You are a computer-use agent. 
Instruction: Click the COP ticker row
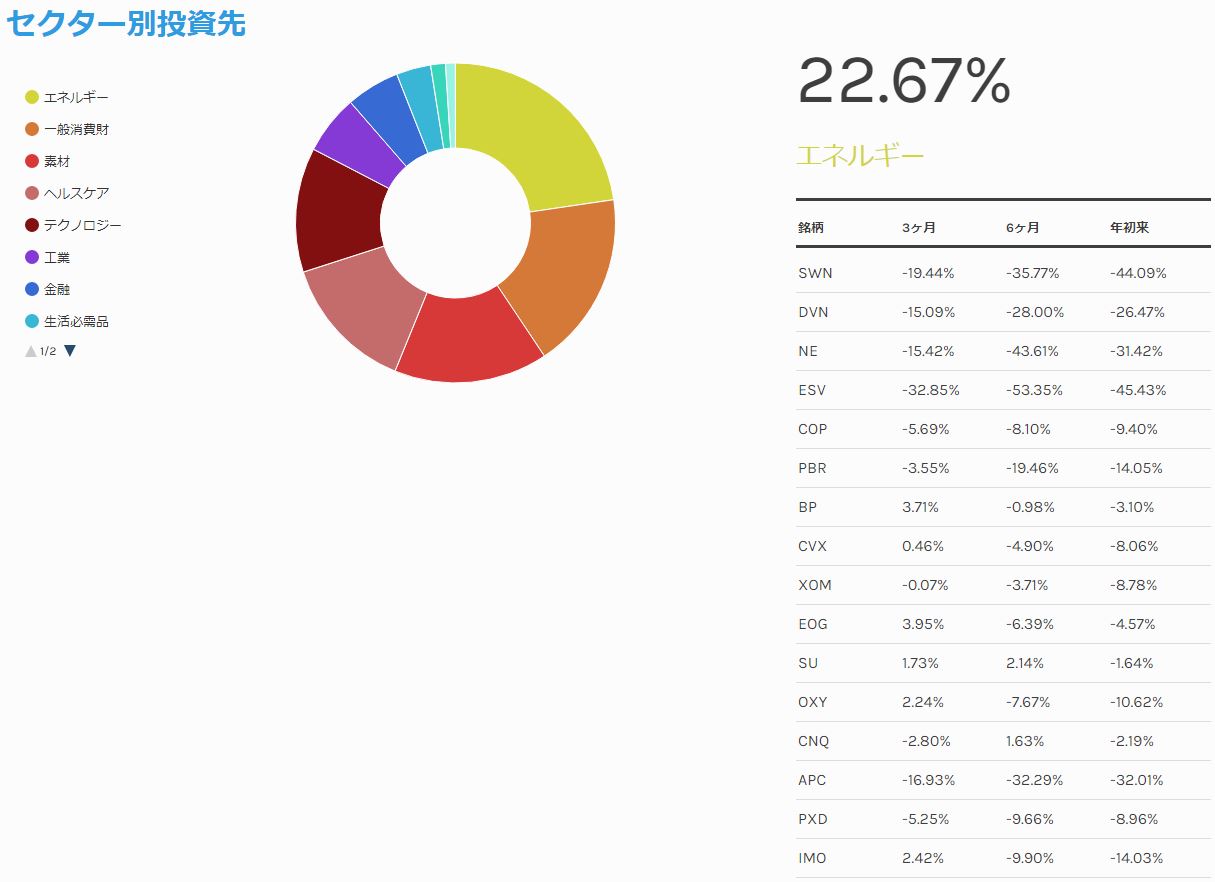coord(1003,429)
